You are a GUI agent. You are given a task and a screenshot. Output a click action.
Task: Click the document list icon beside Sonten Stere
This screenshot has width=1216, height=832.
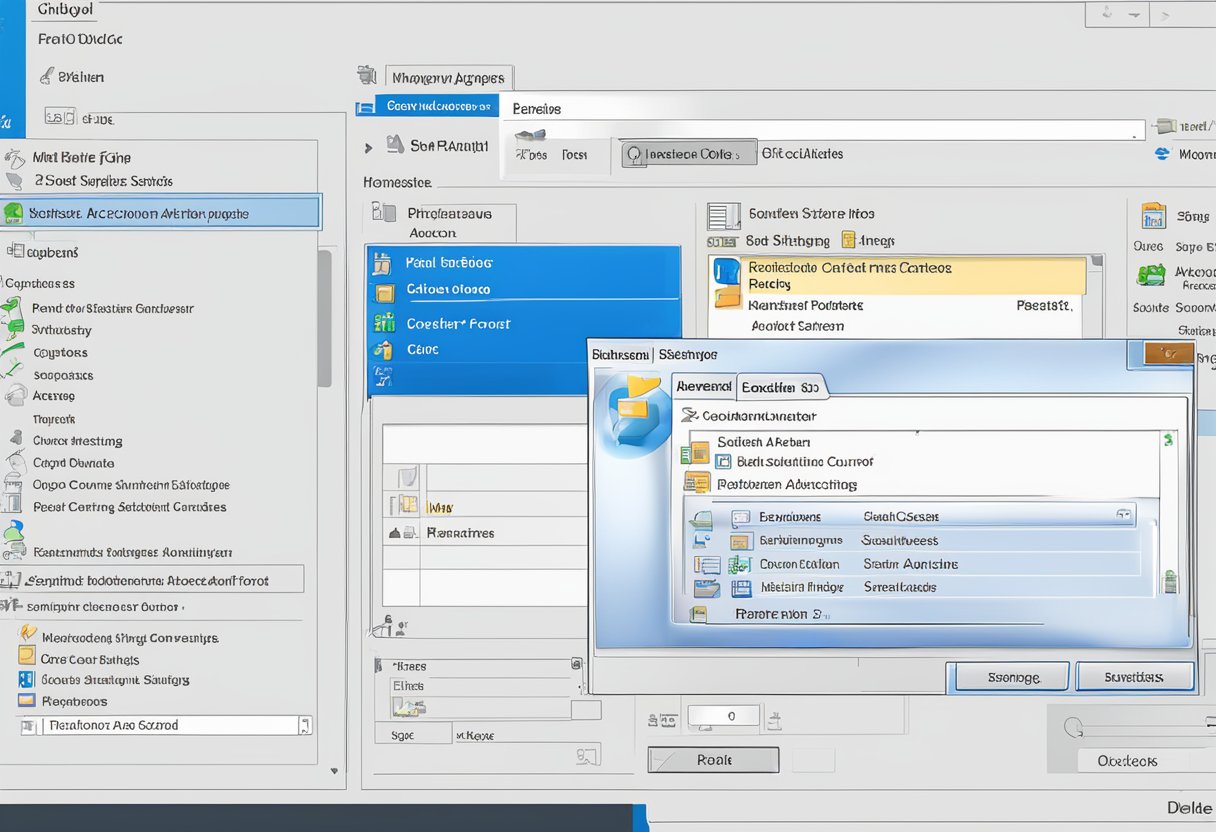click(719, 214)
